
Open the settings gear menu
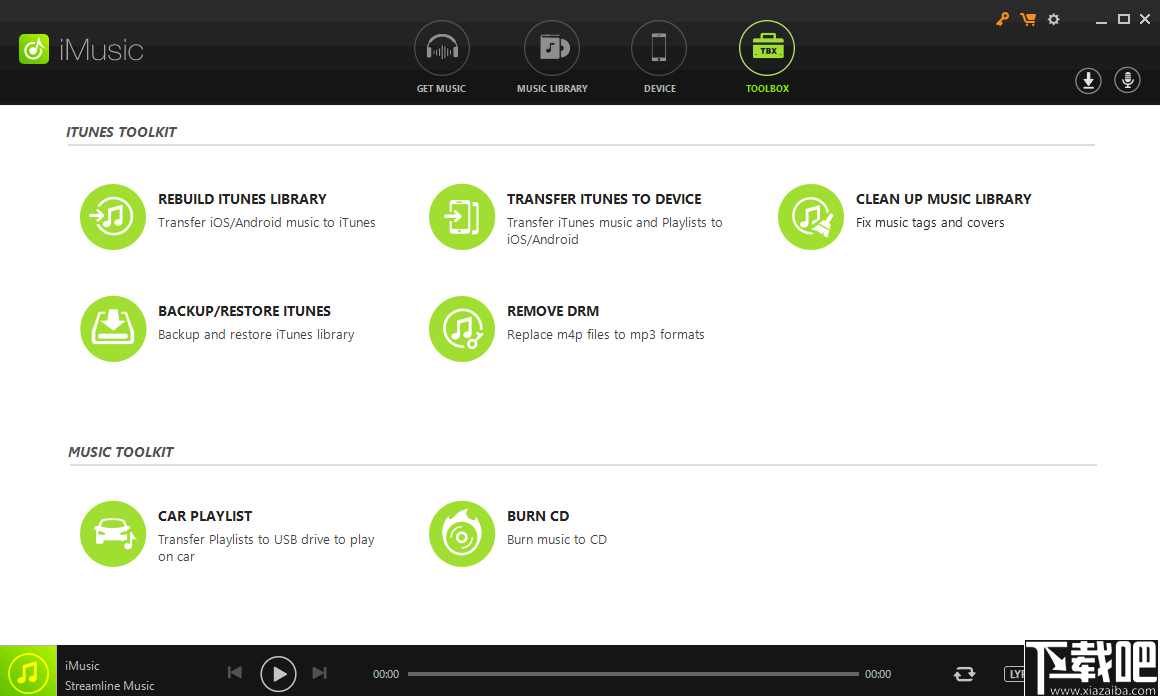click(1053, 18)
